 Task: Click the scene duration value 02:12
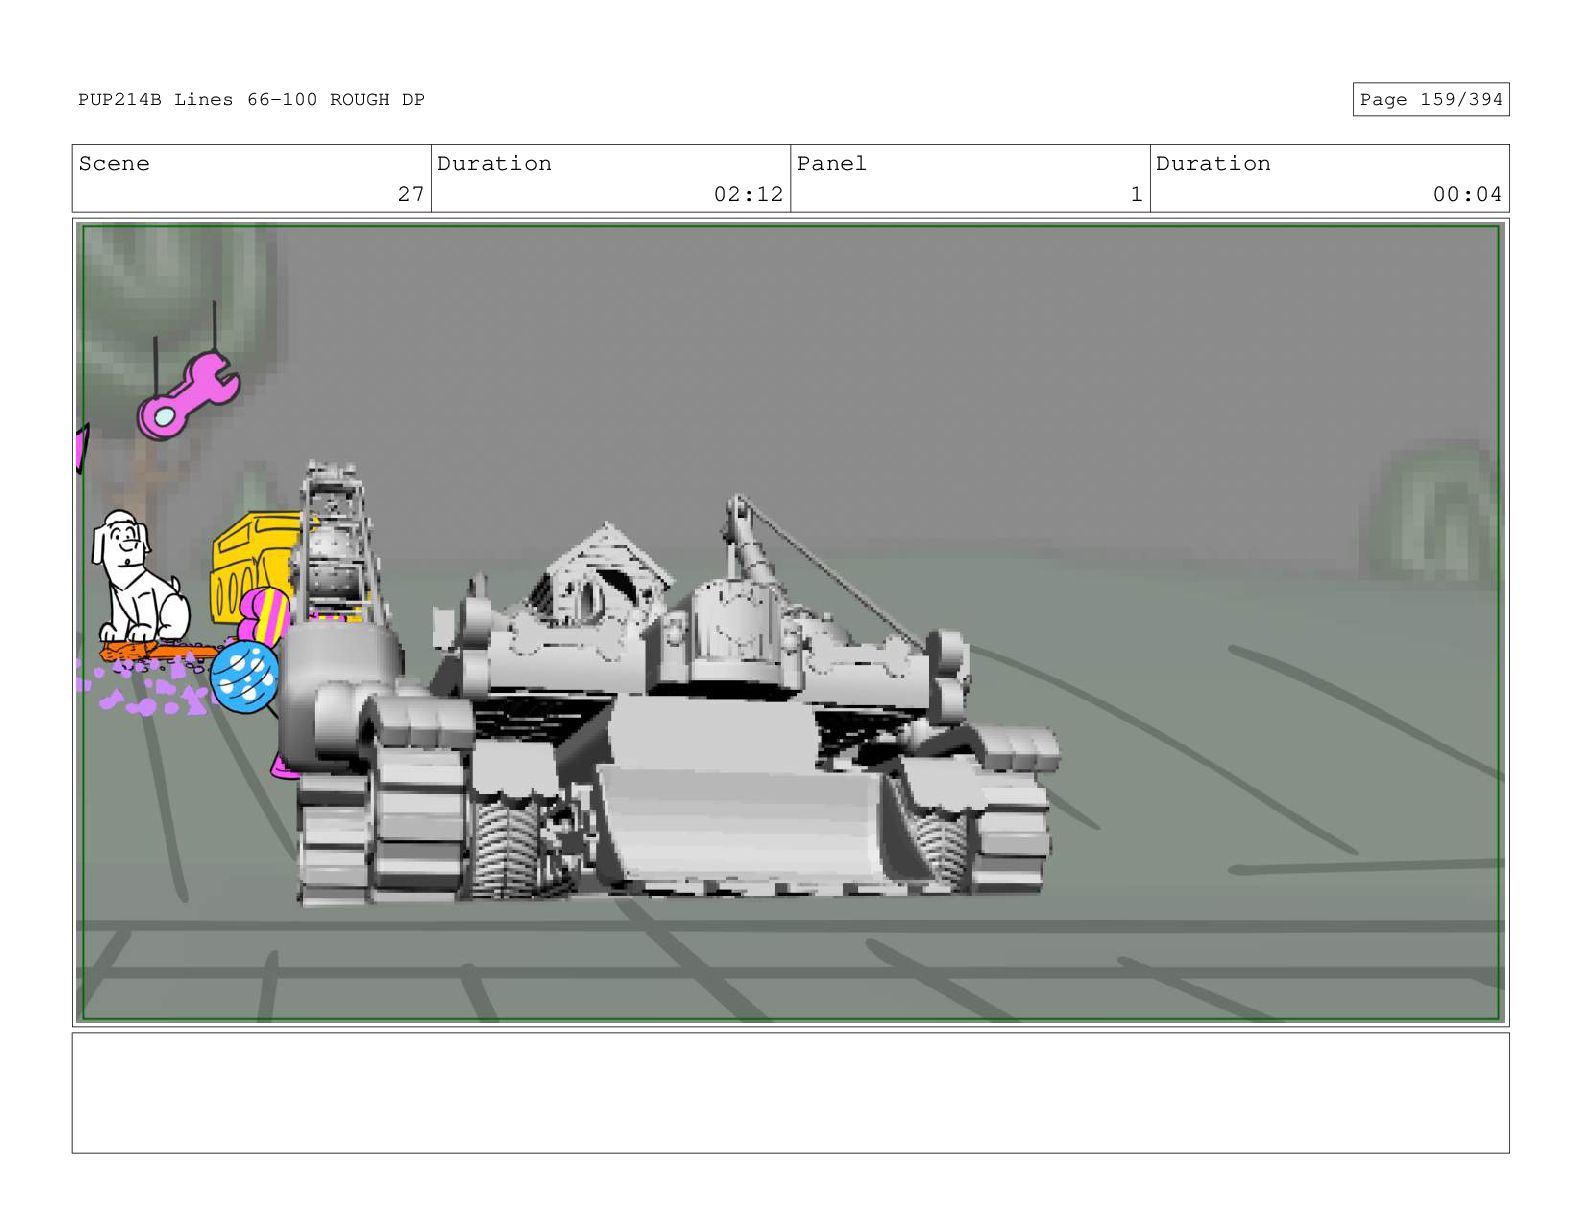click(x=748, y=194)
